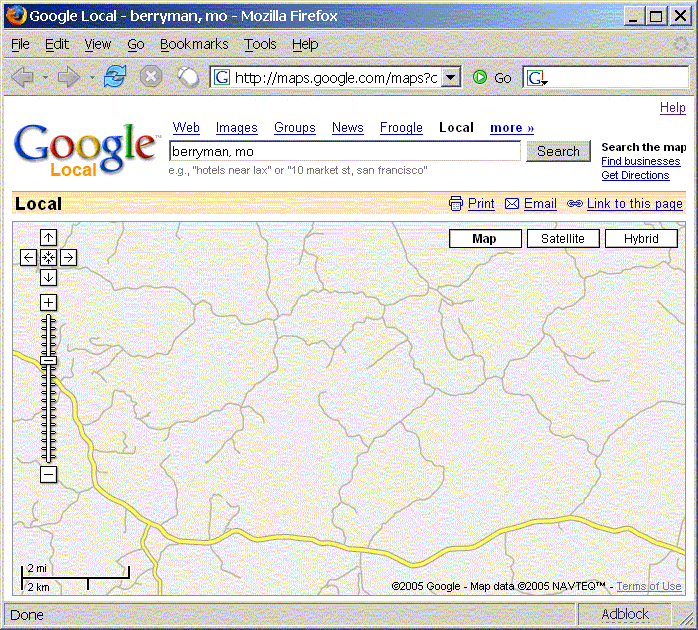Viewport: 698px width, 630px height.
Task: Switch to Satellite view
Action: (563, 239)
